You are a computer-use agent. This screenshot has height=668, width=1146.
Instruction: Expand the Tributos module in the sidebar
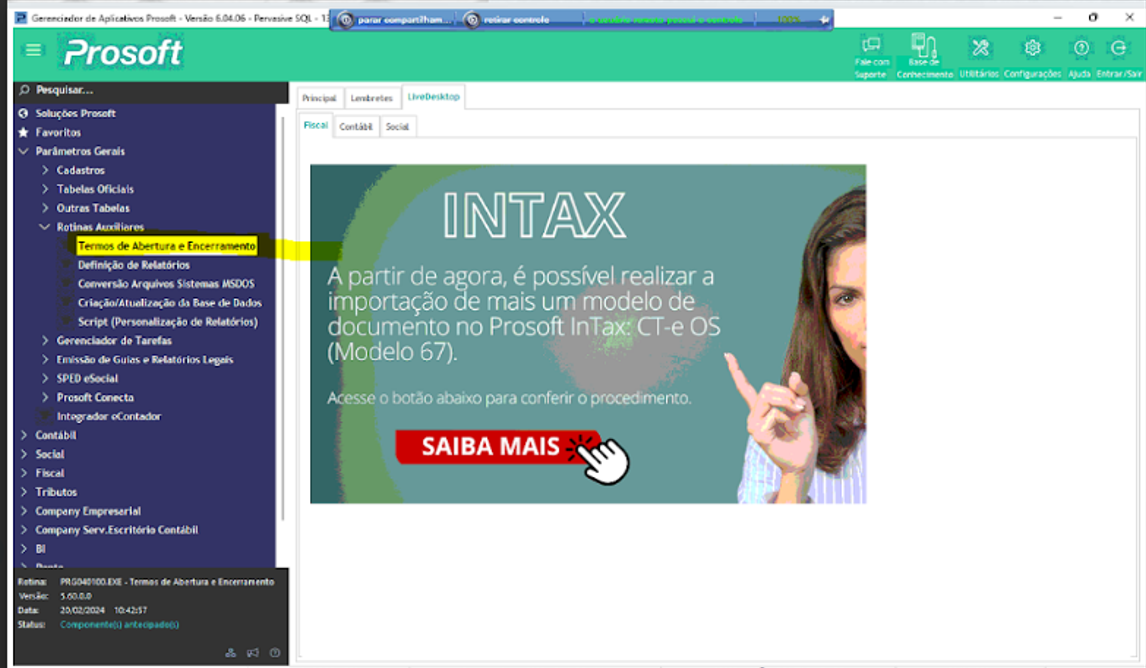23,493
